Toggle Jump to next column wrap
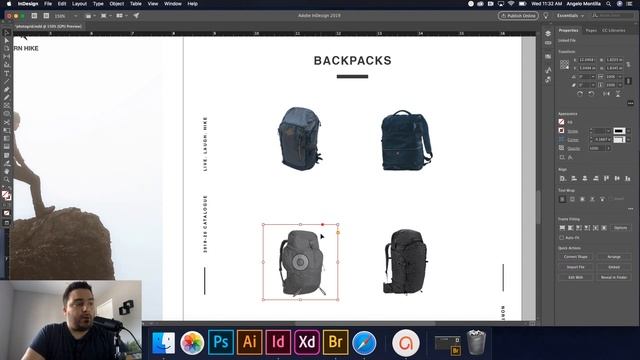Screen dimensions: 640x360 (602, 199)
